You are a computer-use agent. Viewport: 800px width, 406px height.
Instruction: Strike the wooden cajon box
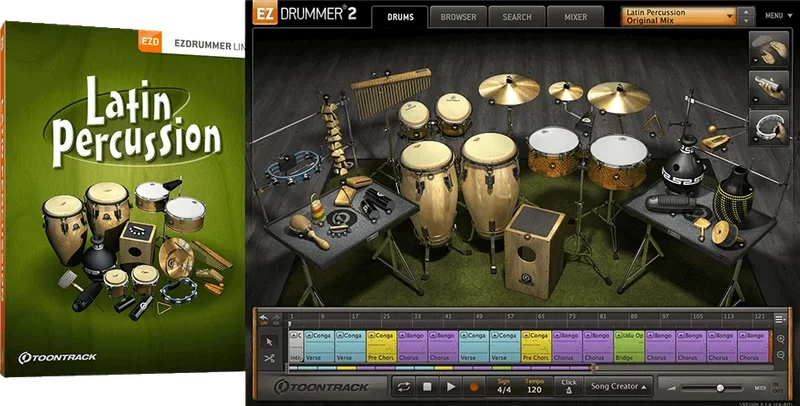(x=534, y=251)
